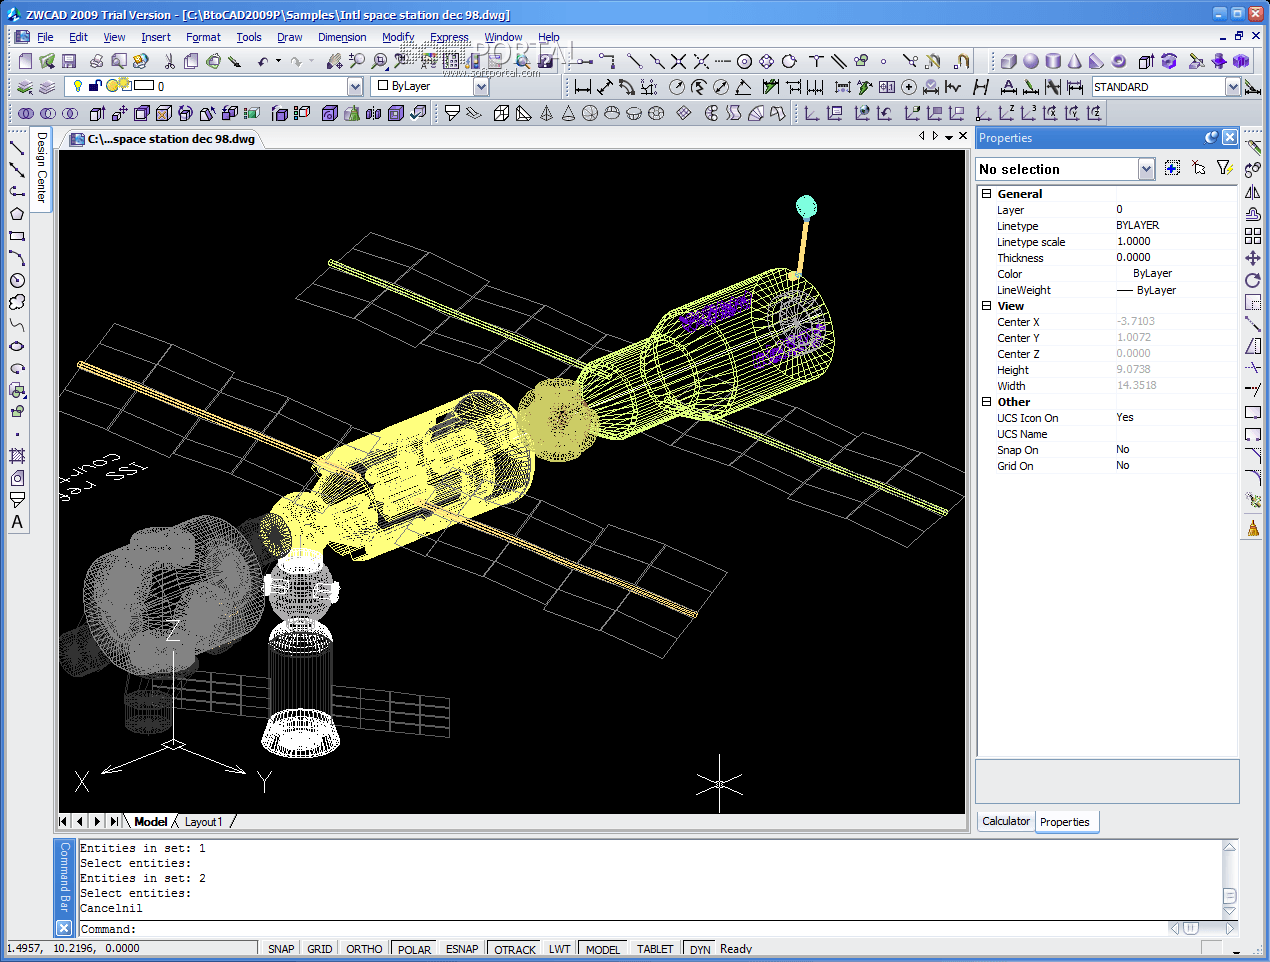
Task: Pick the Text tool (letter A)
Action: click(x=17, y=522)
